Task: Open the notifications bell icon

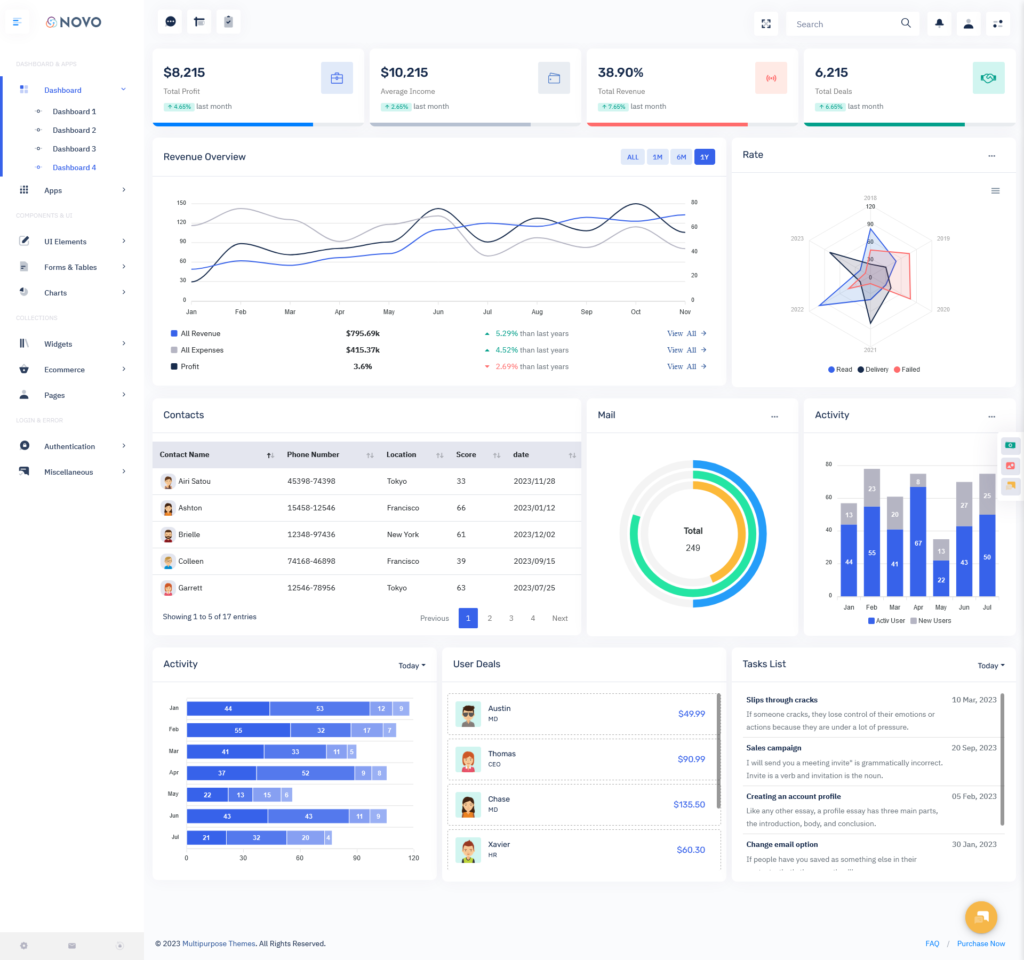Action: (x=939, y=22)
